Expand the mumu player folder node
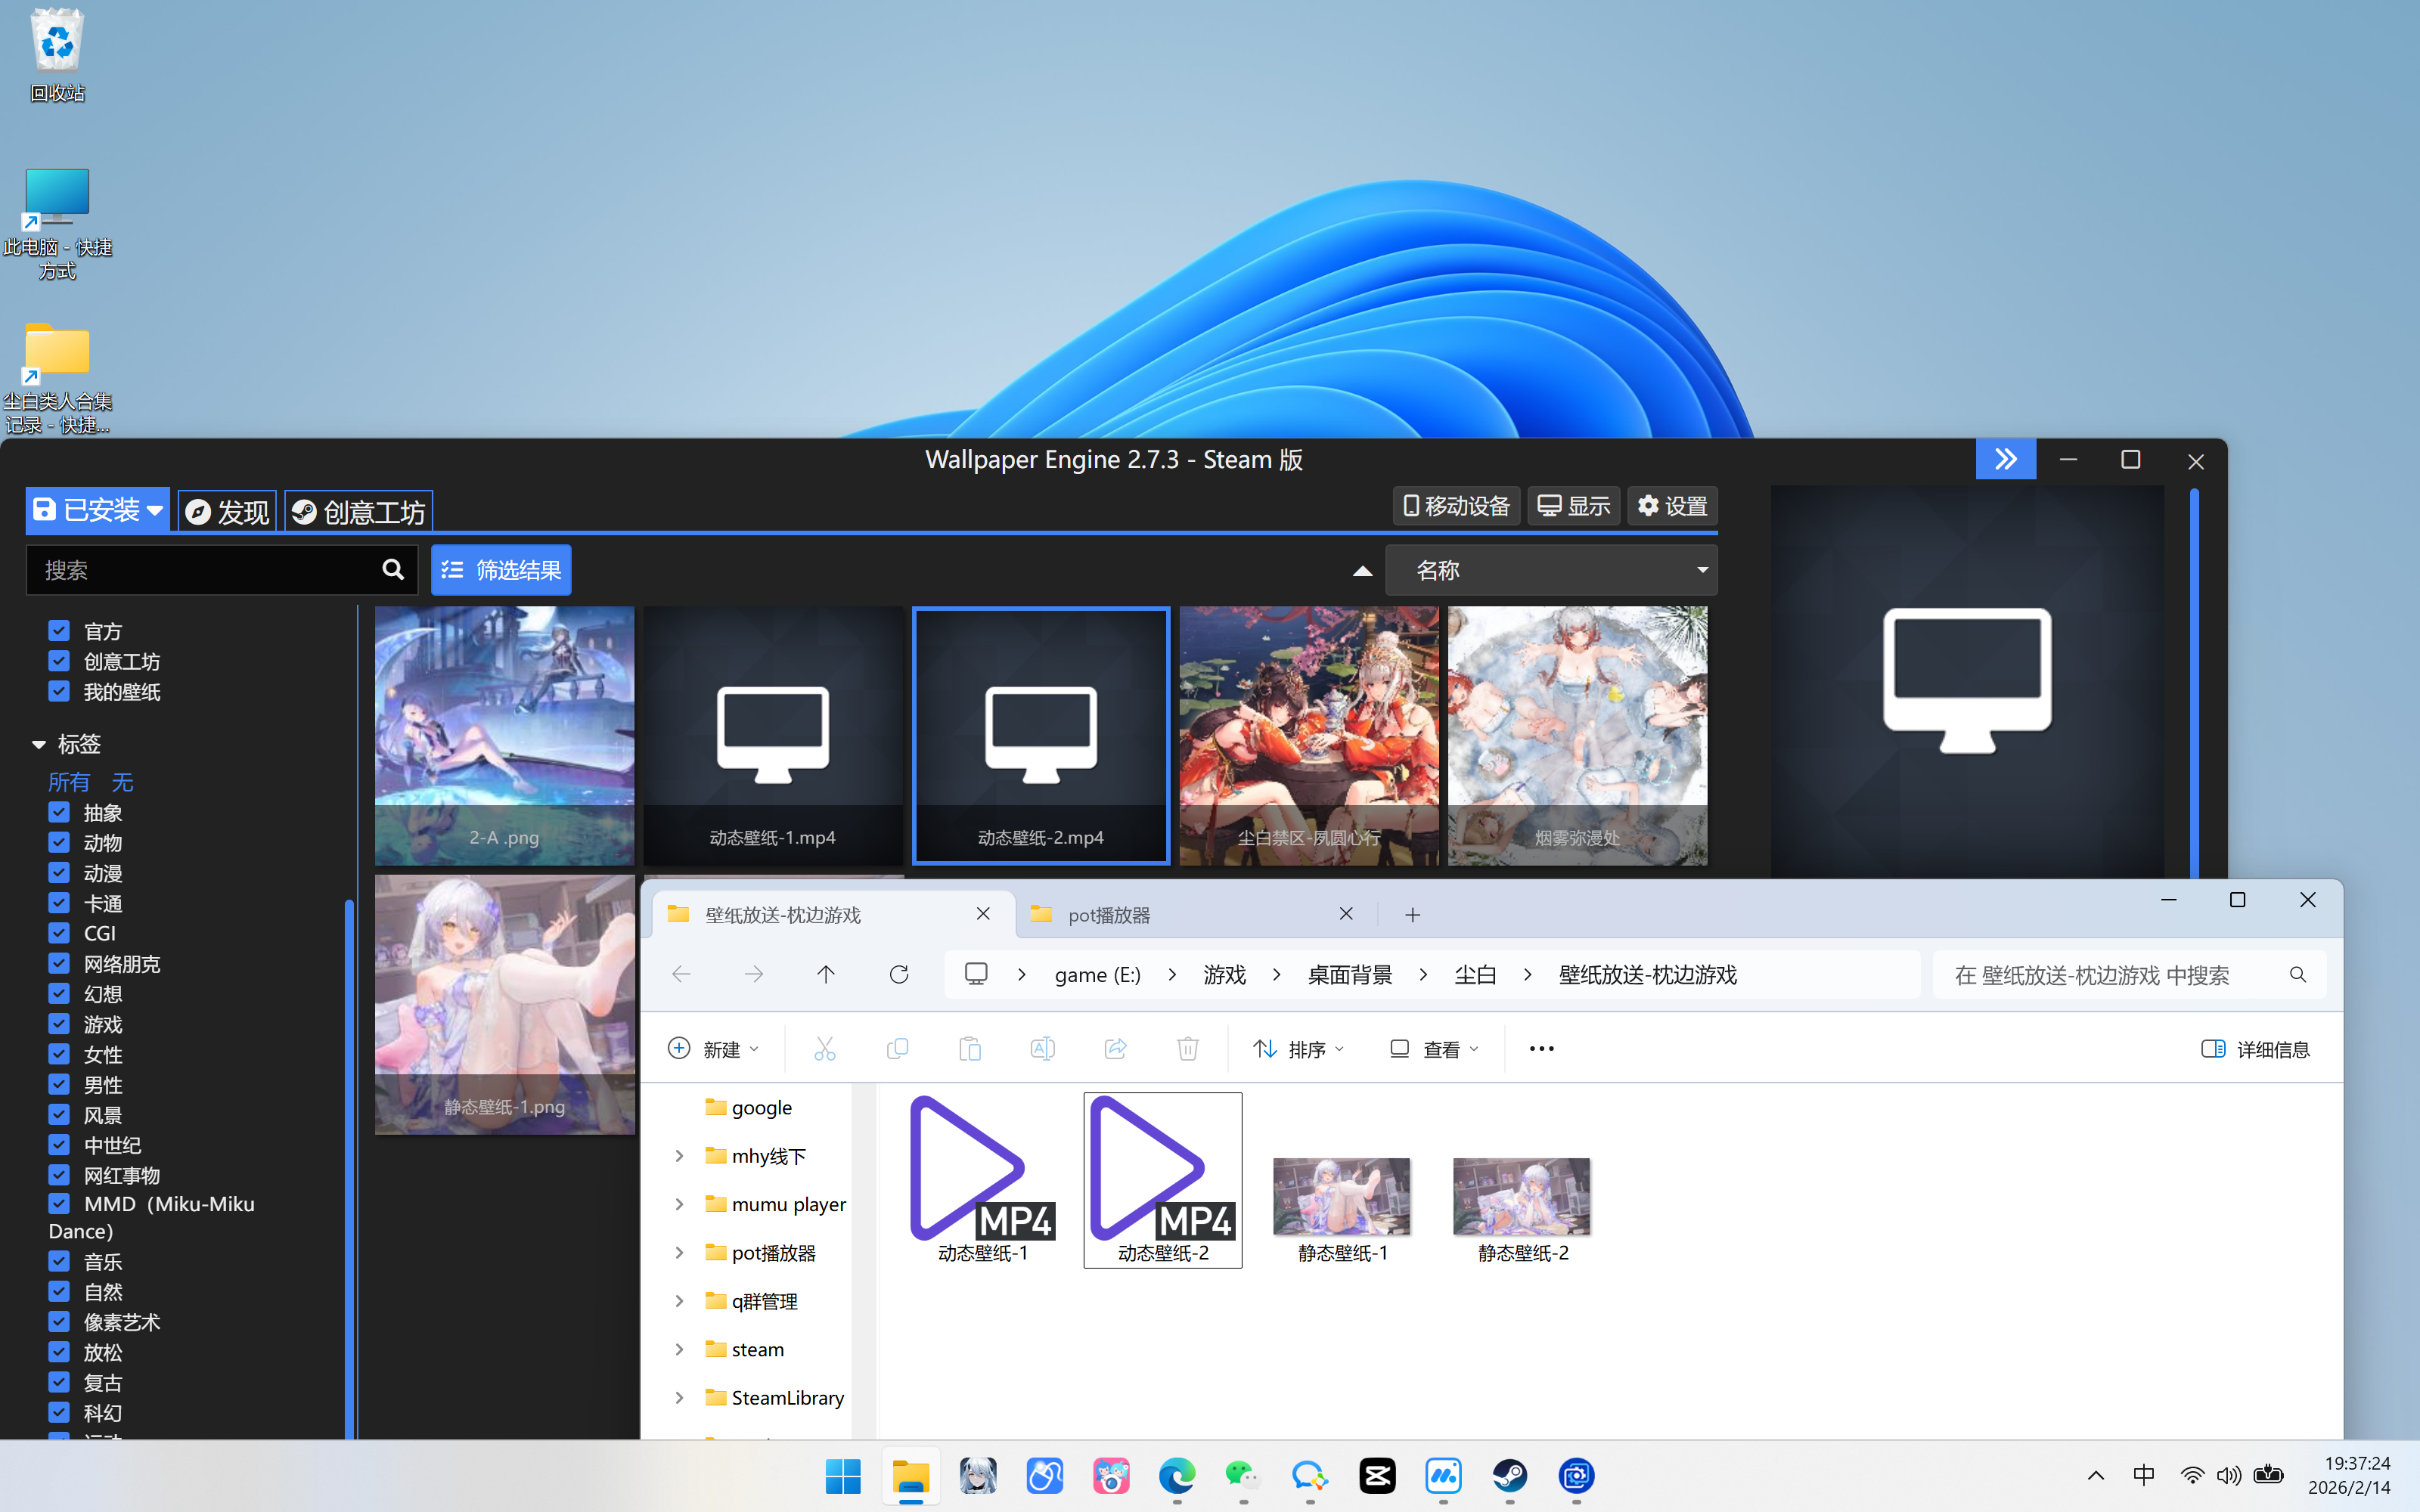The height and width of the screenshot is (1512, 2420). [x=679, y=1204]
